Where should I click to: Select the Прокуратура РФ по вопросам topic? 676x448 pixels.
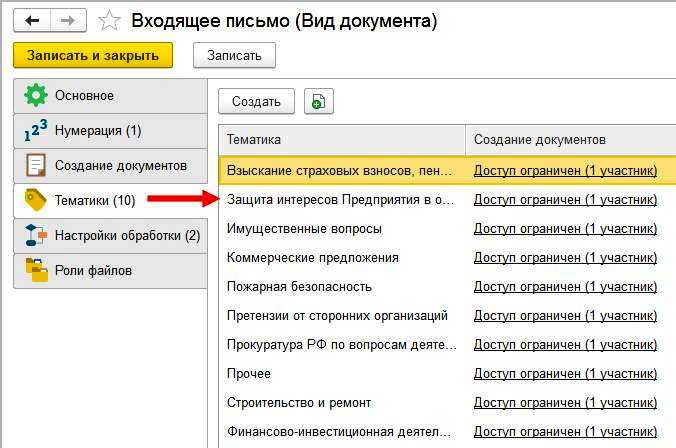(341, 345)
